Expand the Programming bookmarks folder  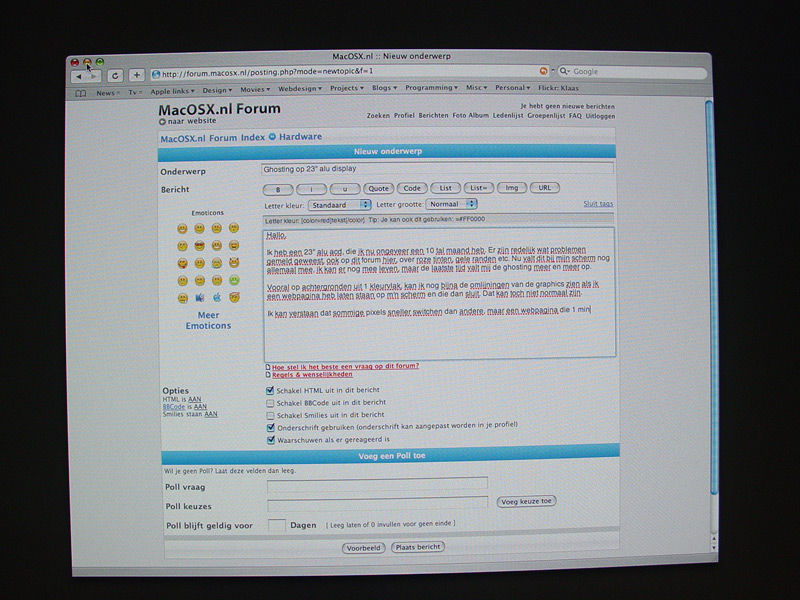pyautogui.click(x=432, y=88)
